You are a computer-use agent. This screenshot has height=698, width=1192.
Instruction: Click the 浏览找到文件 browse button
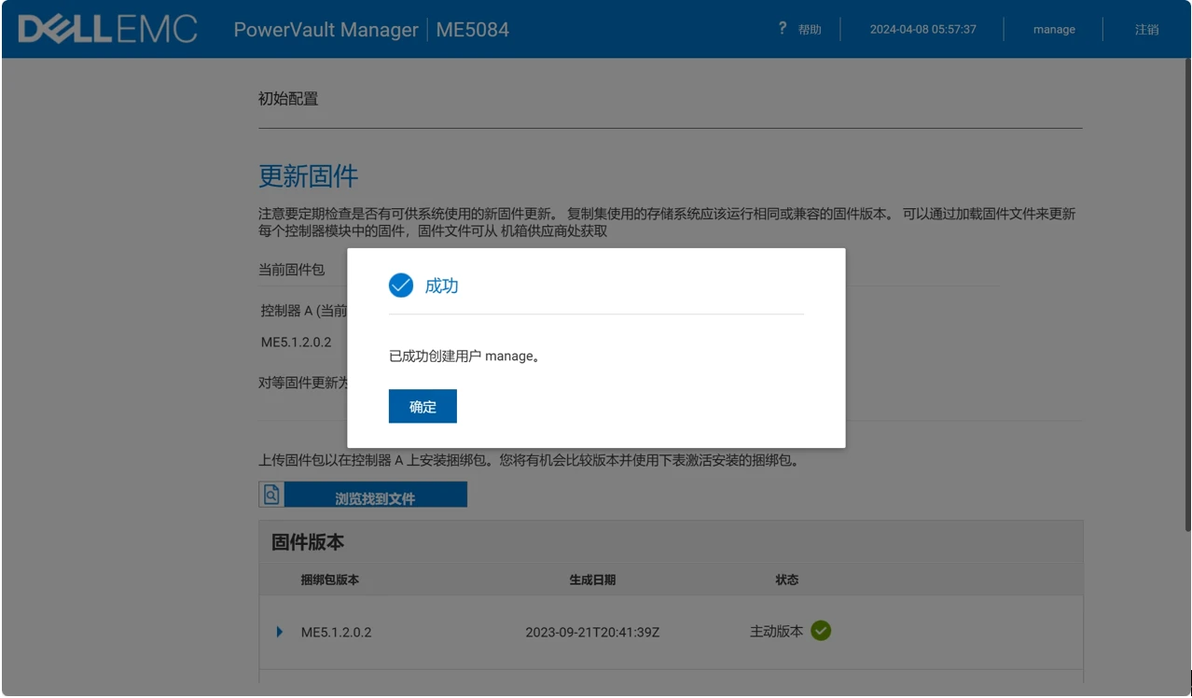pos(376,495)
